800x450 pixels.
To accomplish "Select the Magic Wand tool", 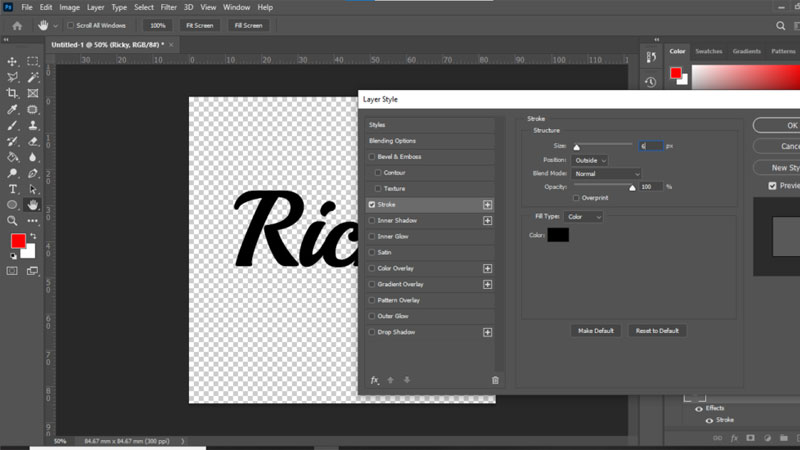I will pos(33,78).
